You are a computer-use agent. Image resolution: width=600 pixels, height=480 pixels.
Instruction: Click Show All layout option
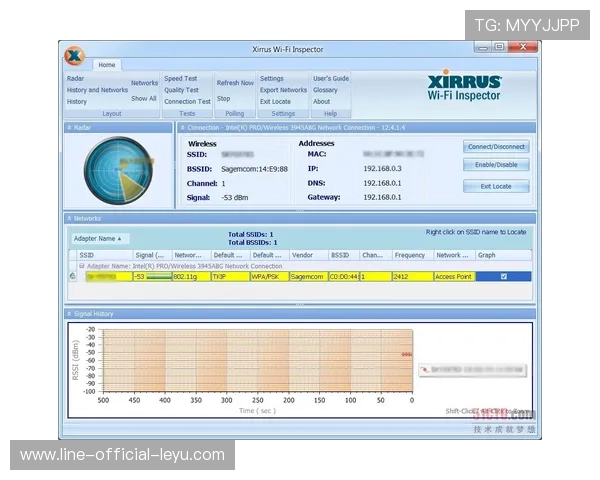click(x=144, y=98)
